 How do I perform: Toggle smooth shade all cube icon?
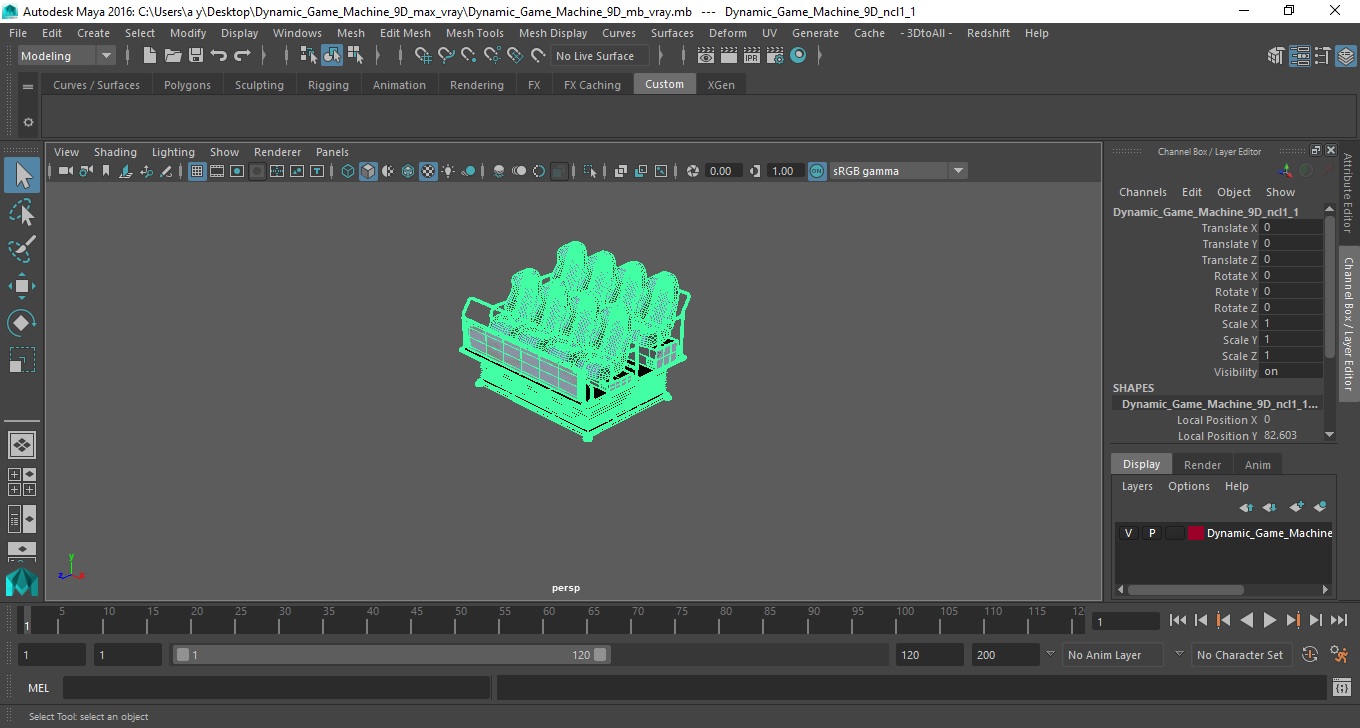pos(368,171)
